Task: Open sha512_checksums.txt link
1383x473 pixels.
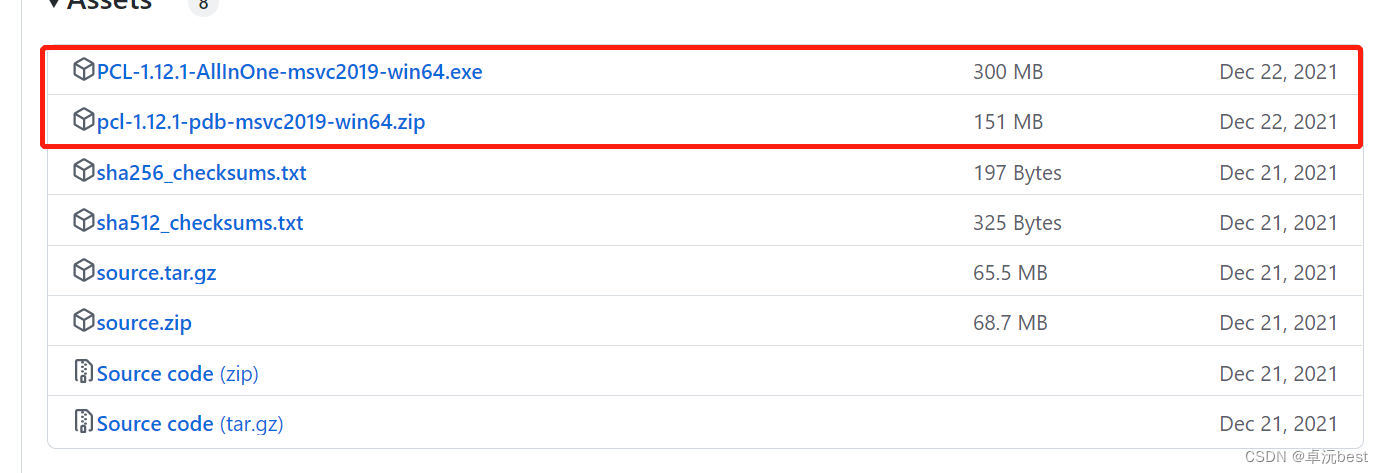Action: click(200, 223)
